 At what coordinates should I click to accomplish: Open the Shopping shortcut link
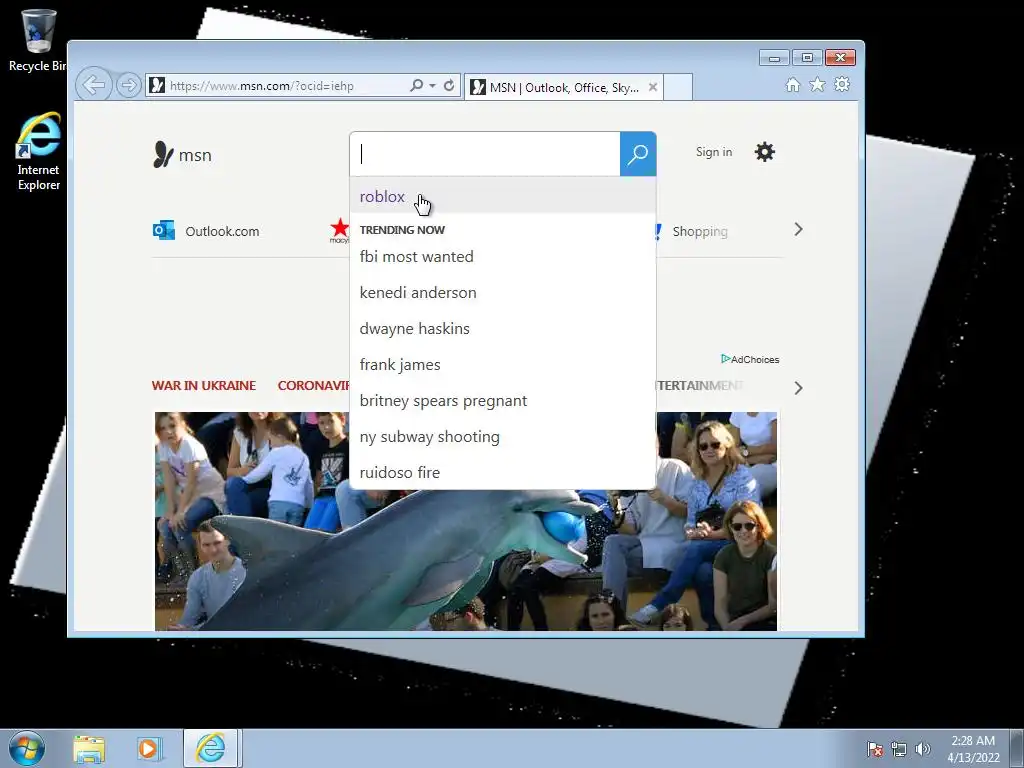(x=700, y=231)
